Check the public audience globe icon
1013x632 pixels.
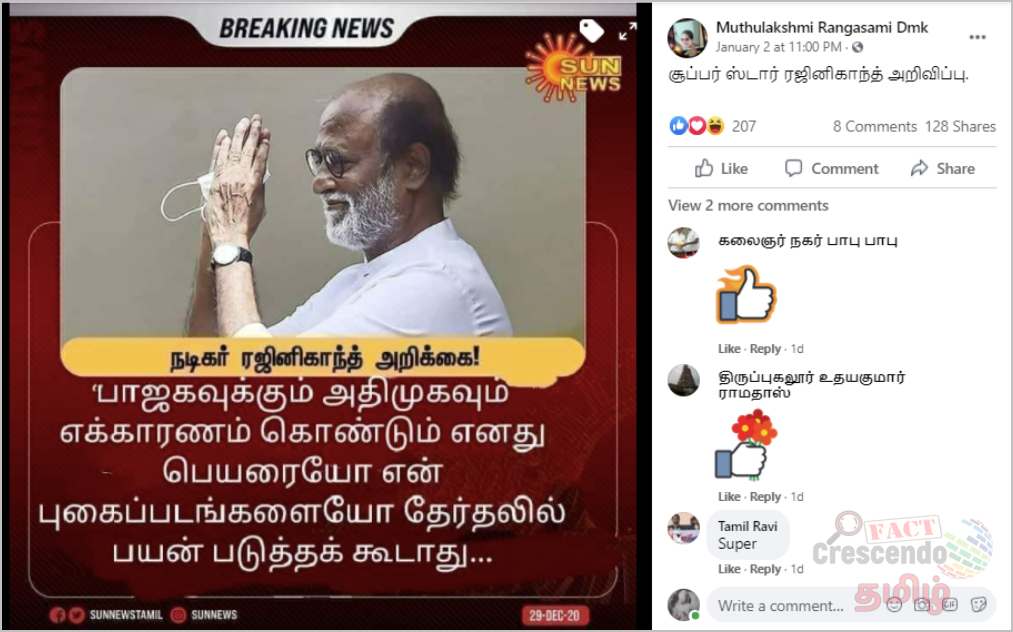pos(857,47)
